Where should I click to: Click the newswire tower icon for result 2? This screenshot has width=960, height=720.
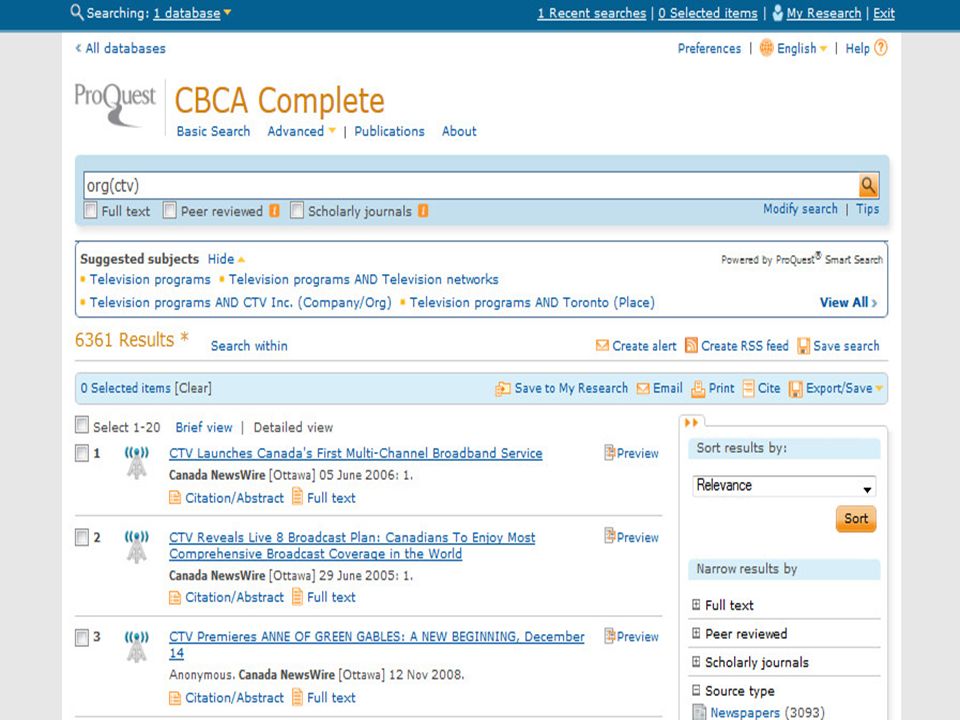tap(137, 546)
